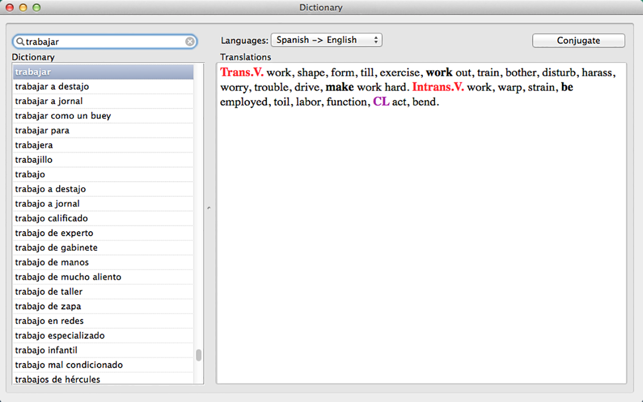Image resolution: width=643 pixels, height=402 pixels.
Task: Close the Dictionary window with red button
Action: (x=9, y=7)
